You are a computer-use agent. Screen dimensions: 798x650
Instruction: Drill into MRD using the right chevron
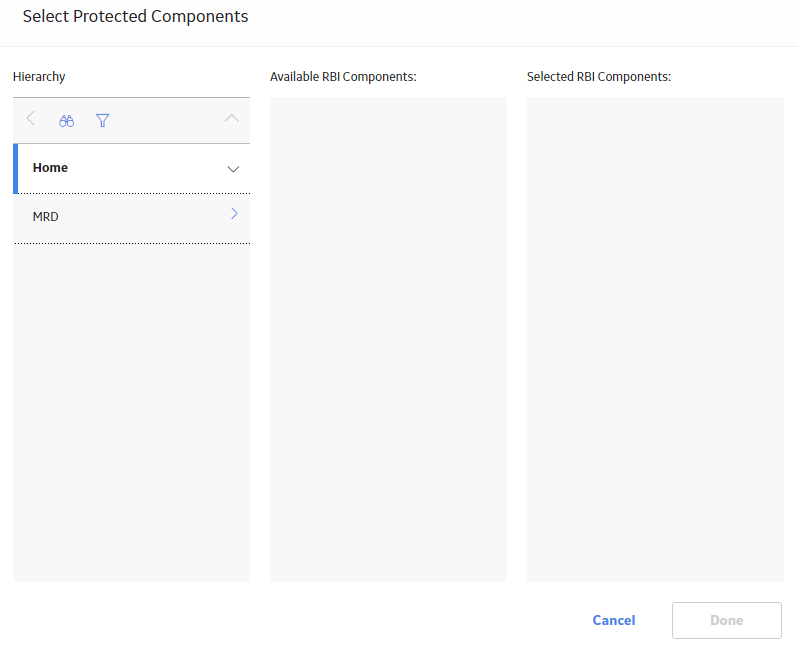click(234, 214)
